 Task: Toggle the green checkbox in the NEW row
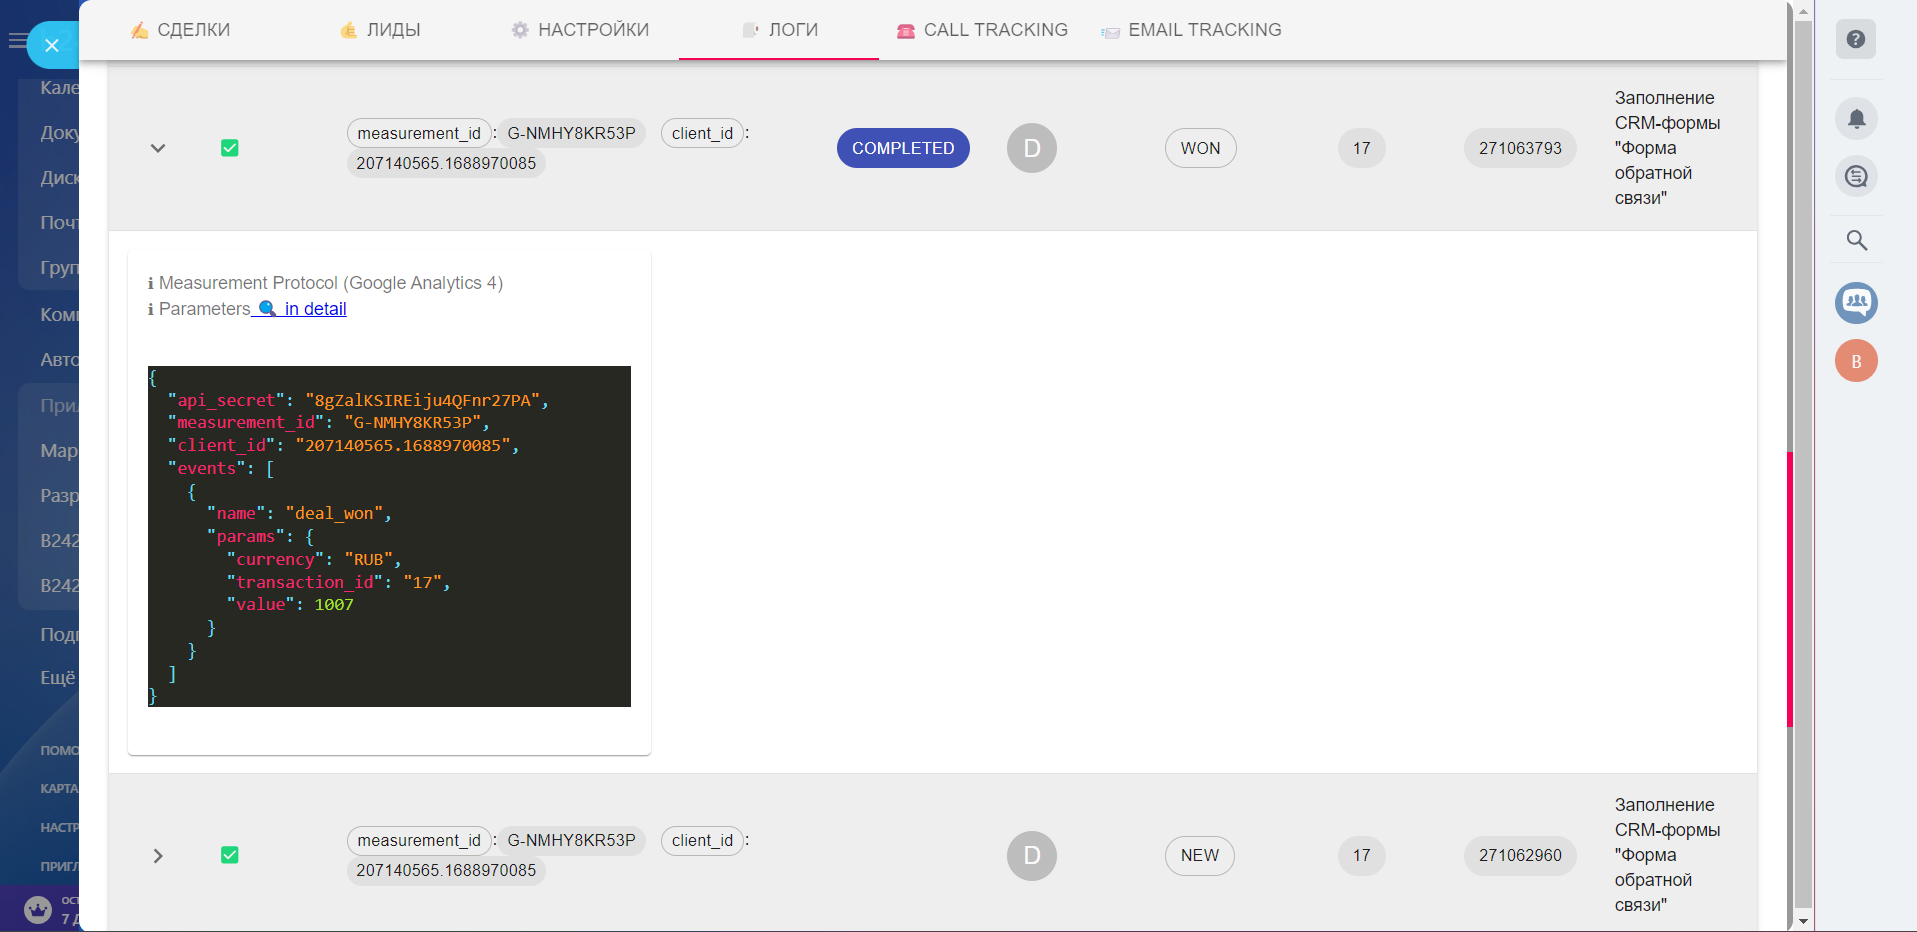coord(229,855)
